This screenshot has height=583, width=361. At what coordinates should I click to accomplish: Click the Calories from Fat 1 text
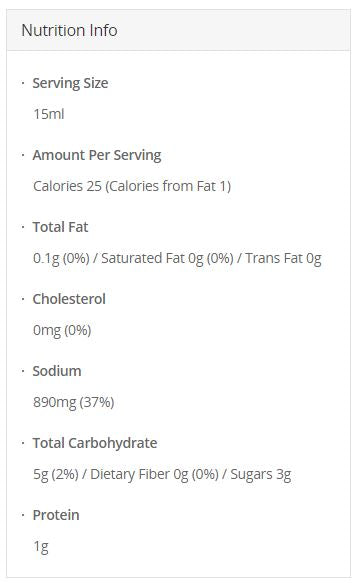[x=168, y=186]
